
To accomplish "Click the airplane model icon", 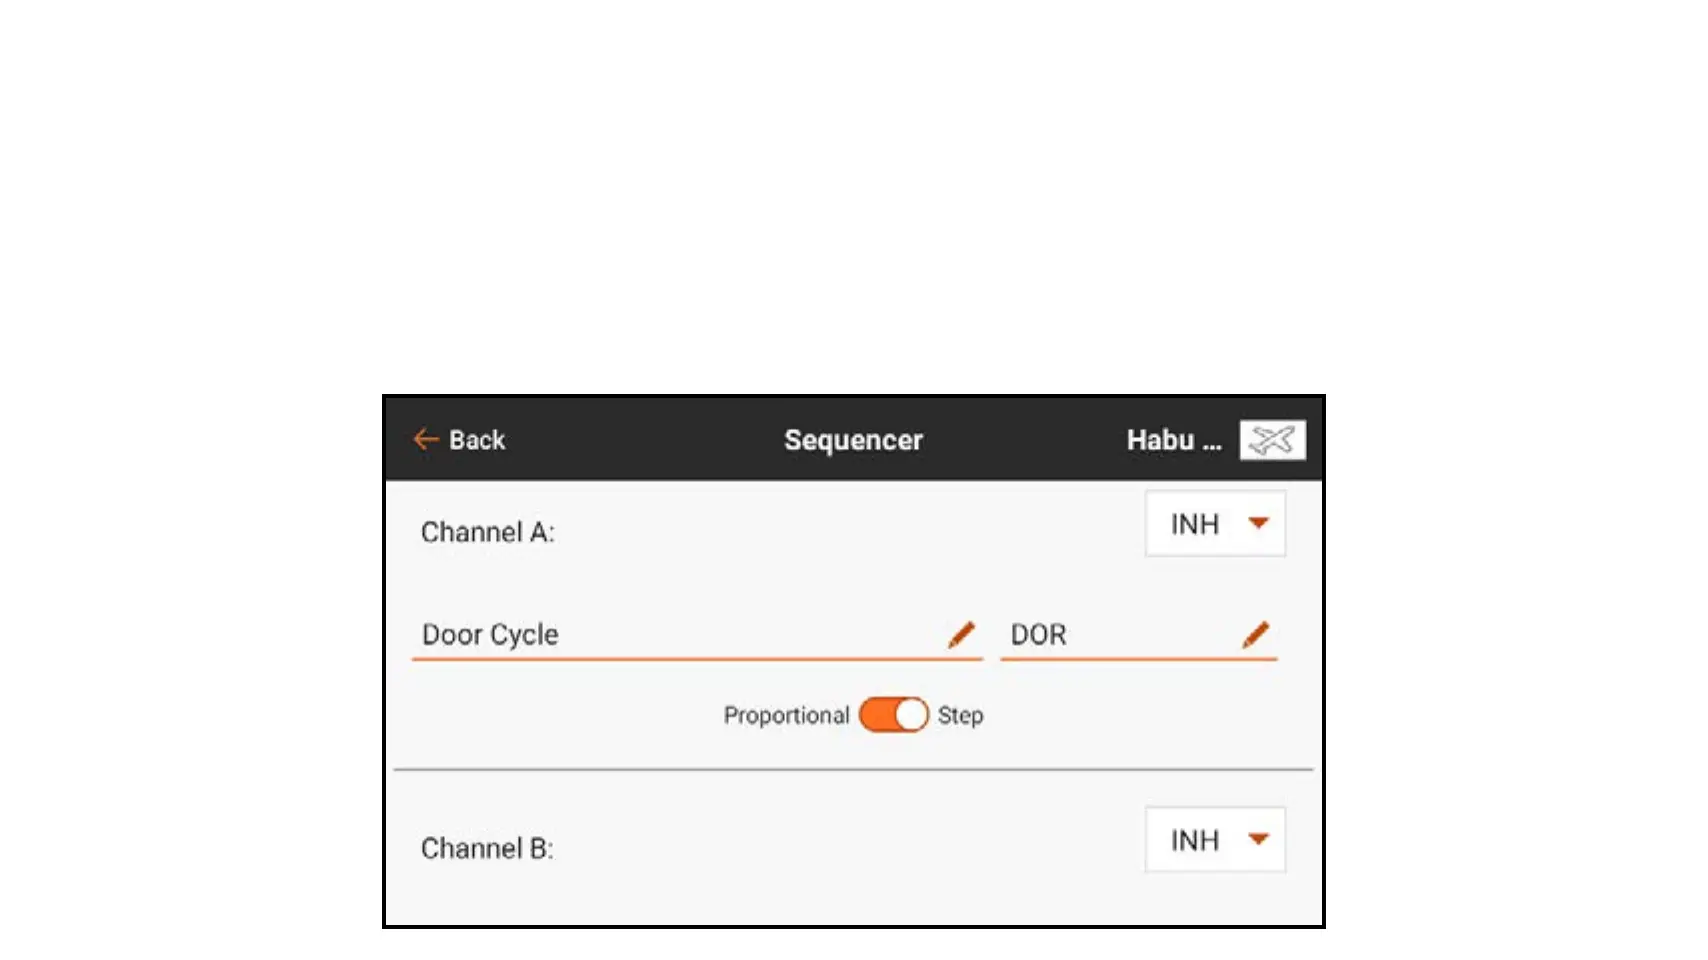I will [x=1272, y=440].
